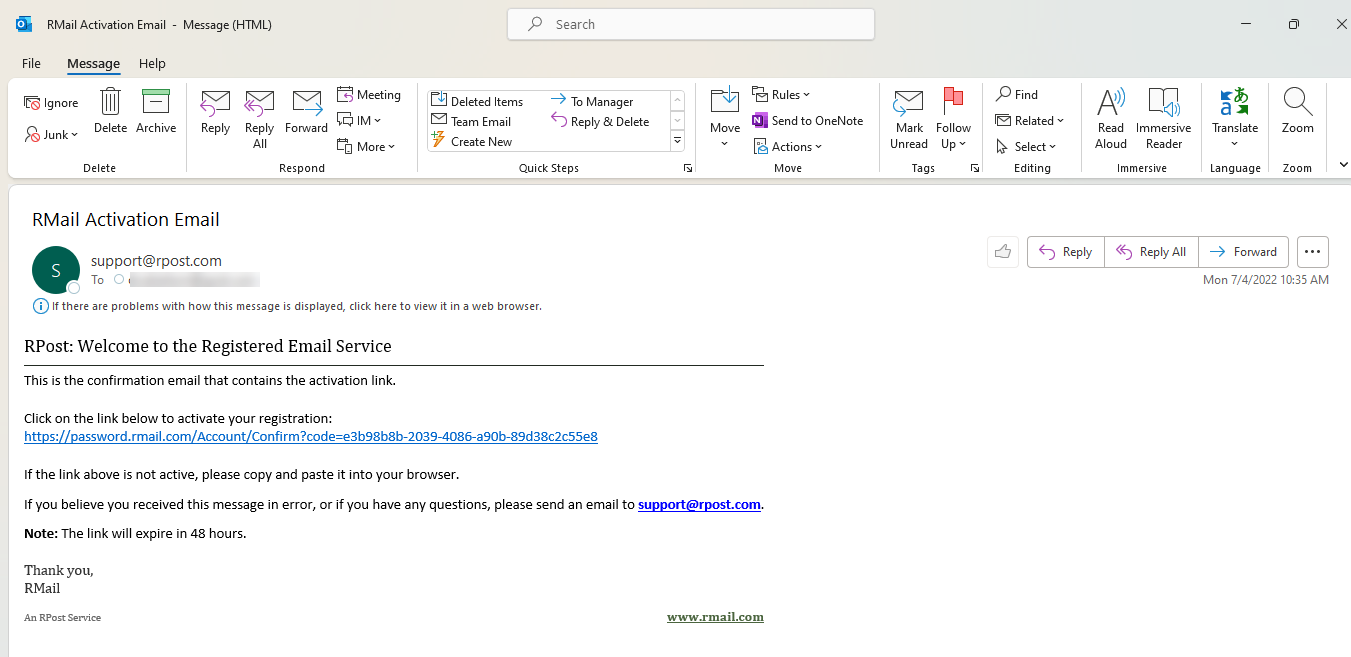Launch the Immersive Reader

[1163, 117]
